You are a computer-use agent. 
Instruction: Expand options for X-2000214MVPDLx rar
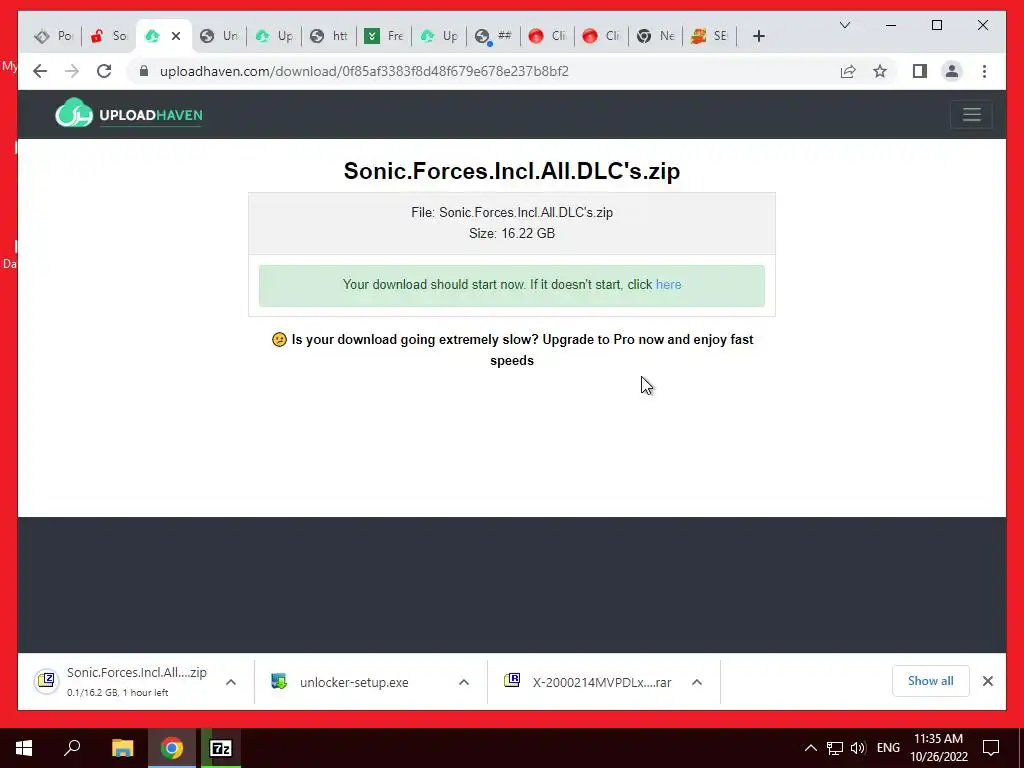tap(697, 682)
